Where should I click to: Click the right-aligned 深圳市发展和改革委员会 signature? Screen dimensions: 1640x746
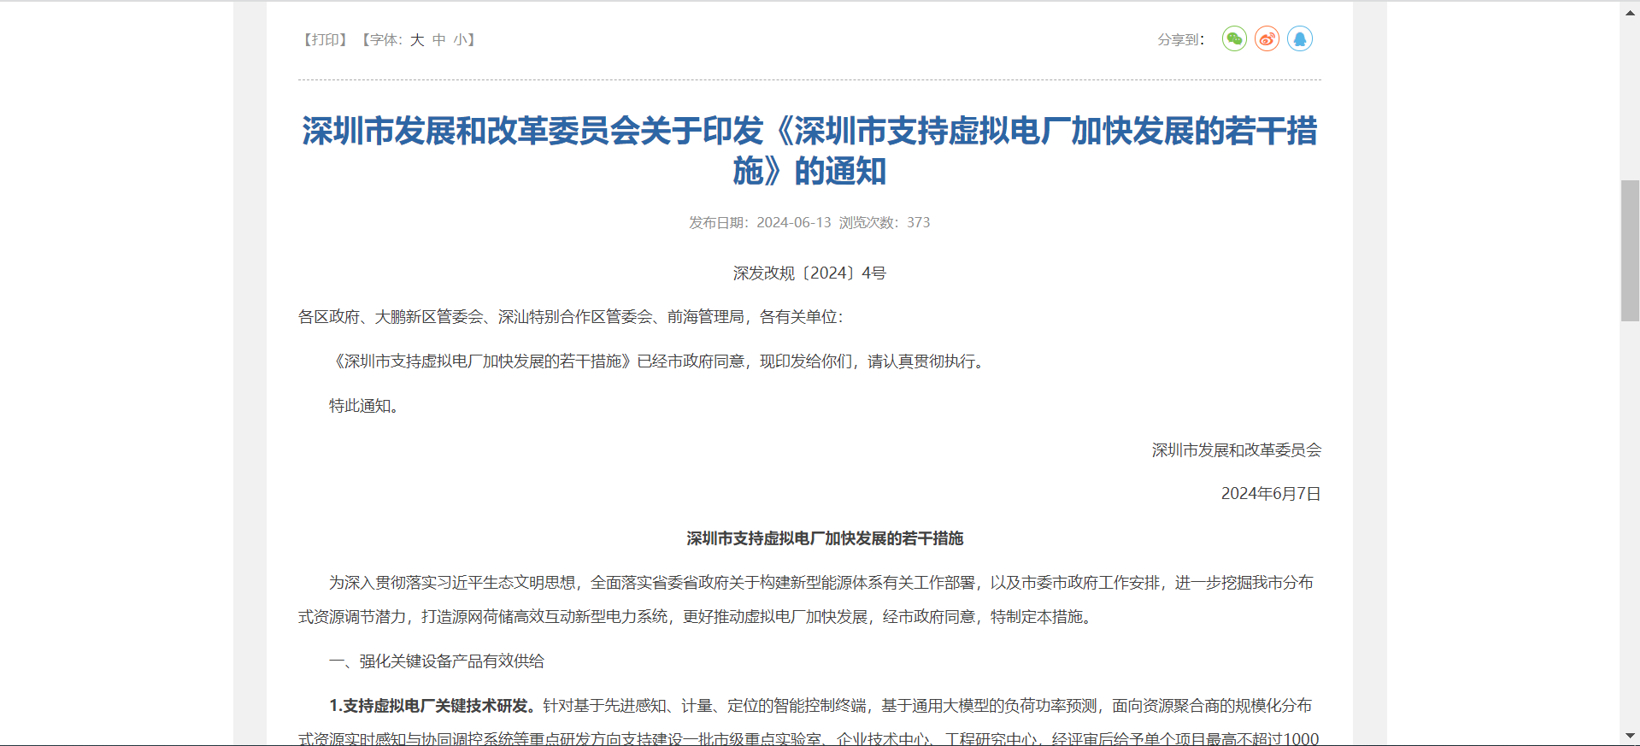1236,450
